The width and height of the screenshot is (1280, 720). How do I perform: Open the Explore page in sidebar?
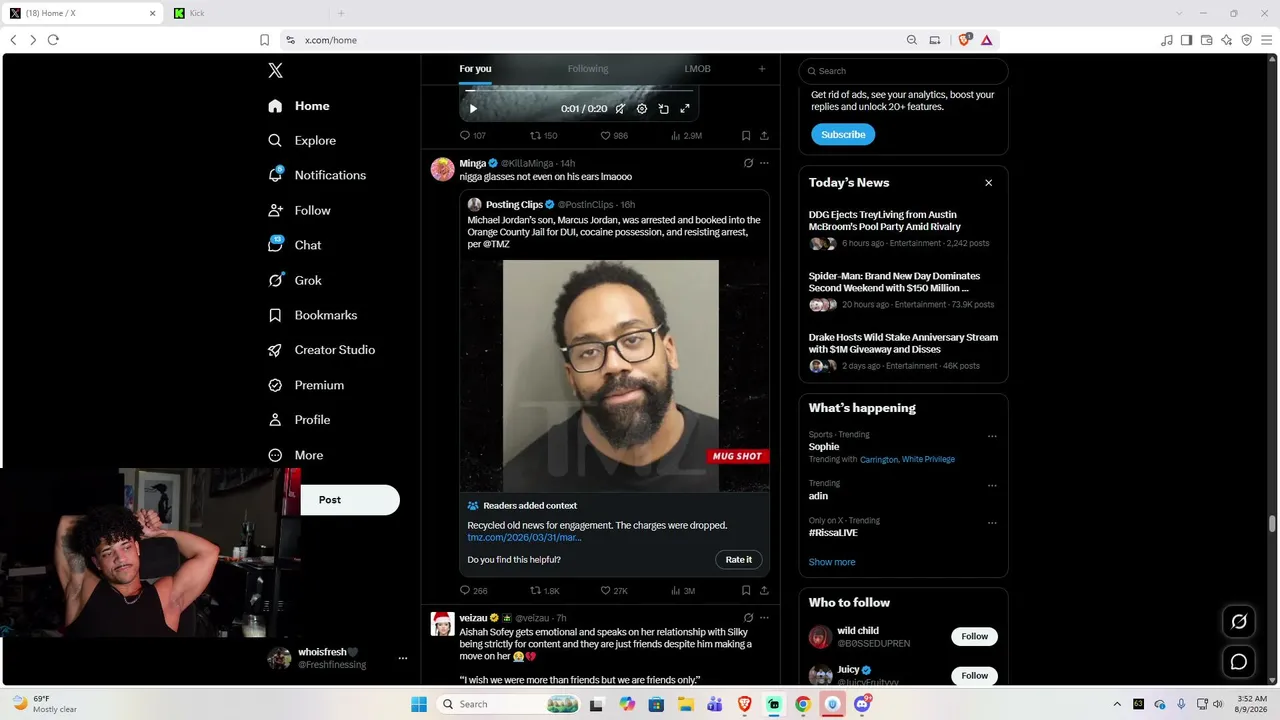[302, 141]
